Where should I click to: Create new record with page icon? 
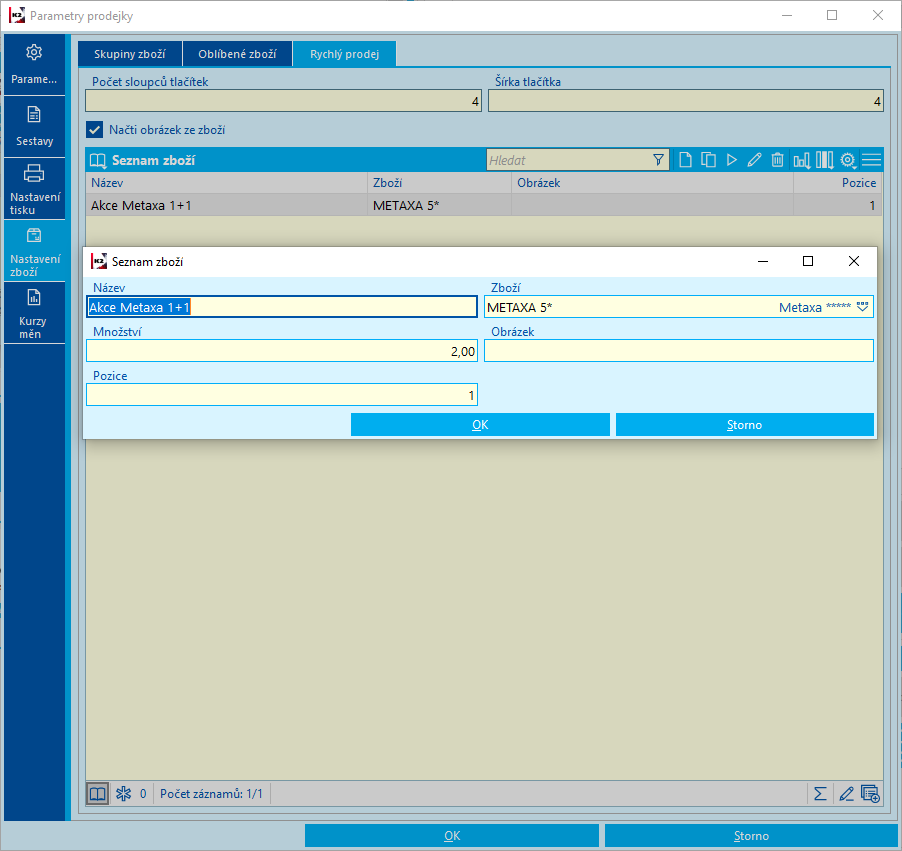click(x=685, y=160)
